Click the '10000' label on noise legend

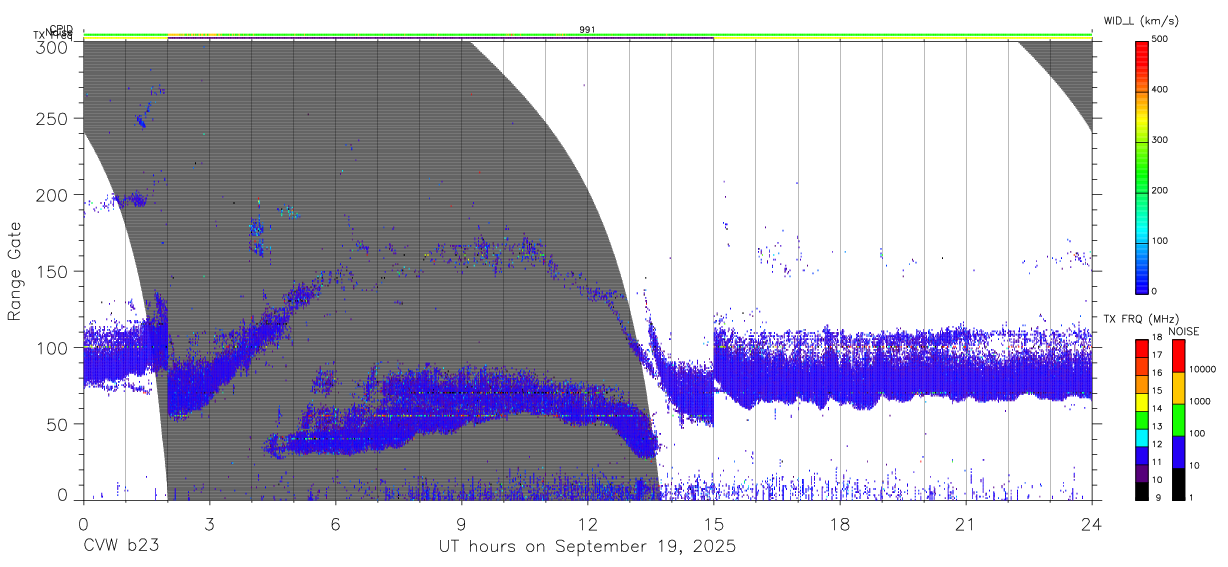coord(1202,369)
